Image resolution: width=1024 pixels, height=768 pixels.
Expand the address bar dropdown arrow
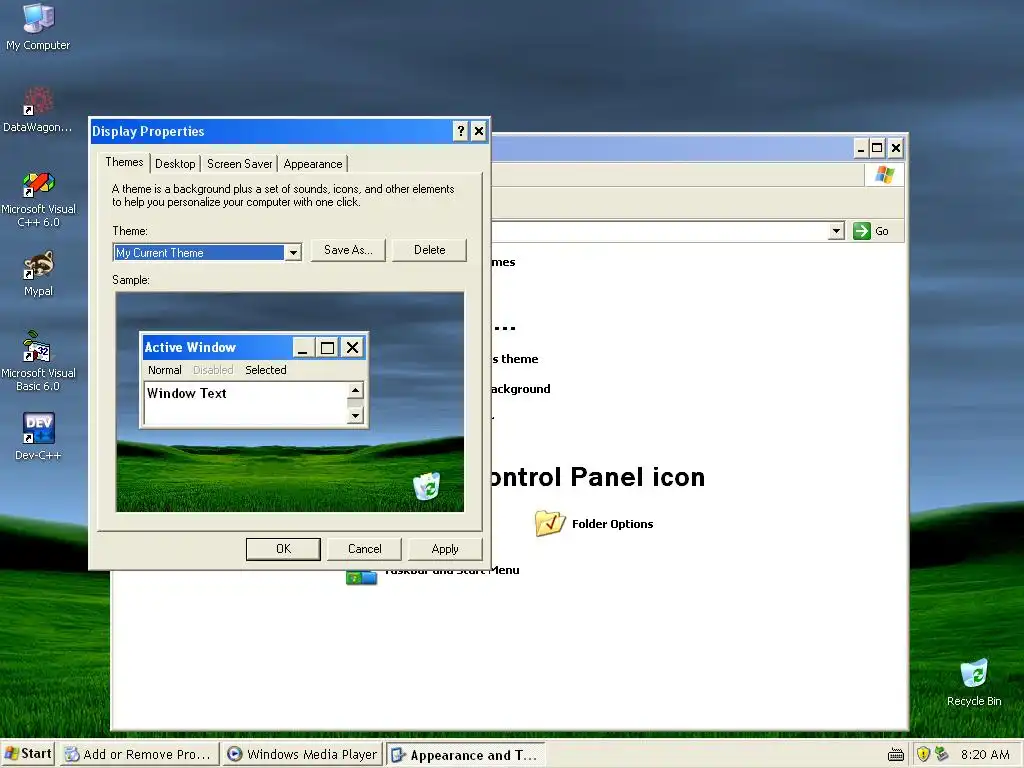pyautogui.click(x=837, y=231)
